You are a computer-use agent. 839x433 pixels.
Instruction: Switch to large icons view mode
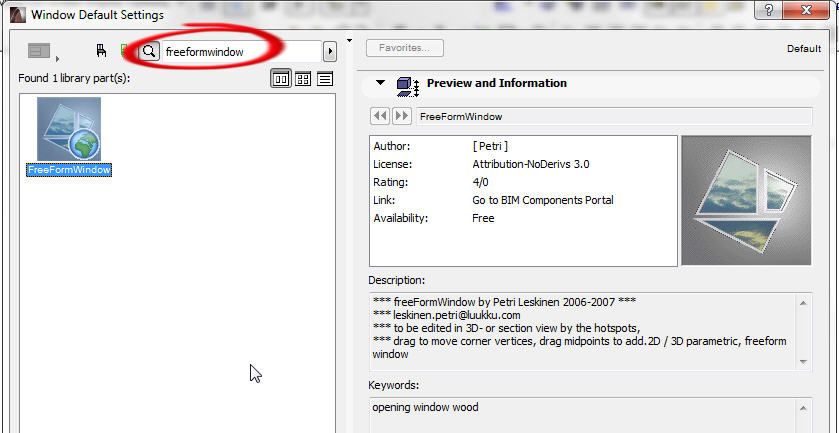[281, 80]
